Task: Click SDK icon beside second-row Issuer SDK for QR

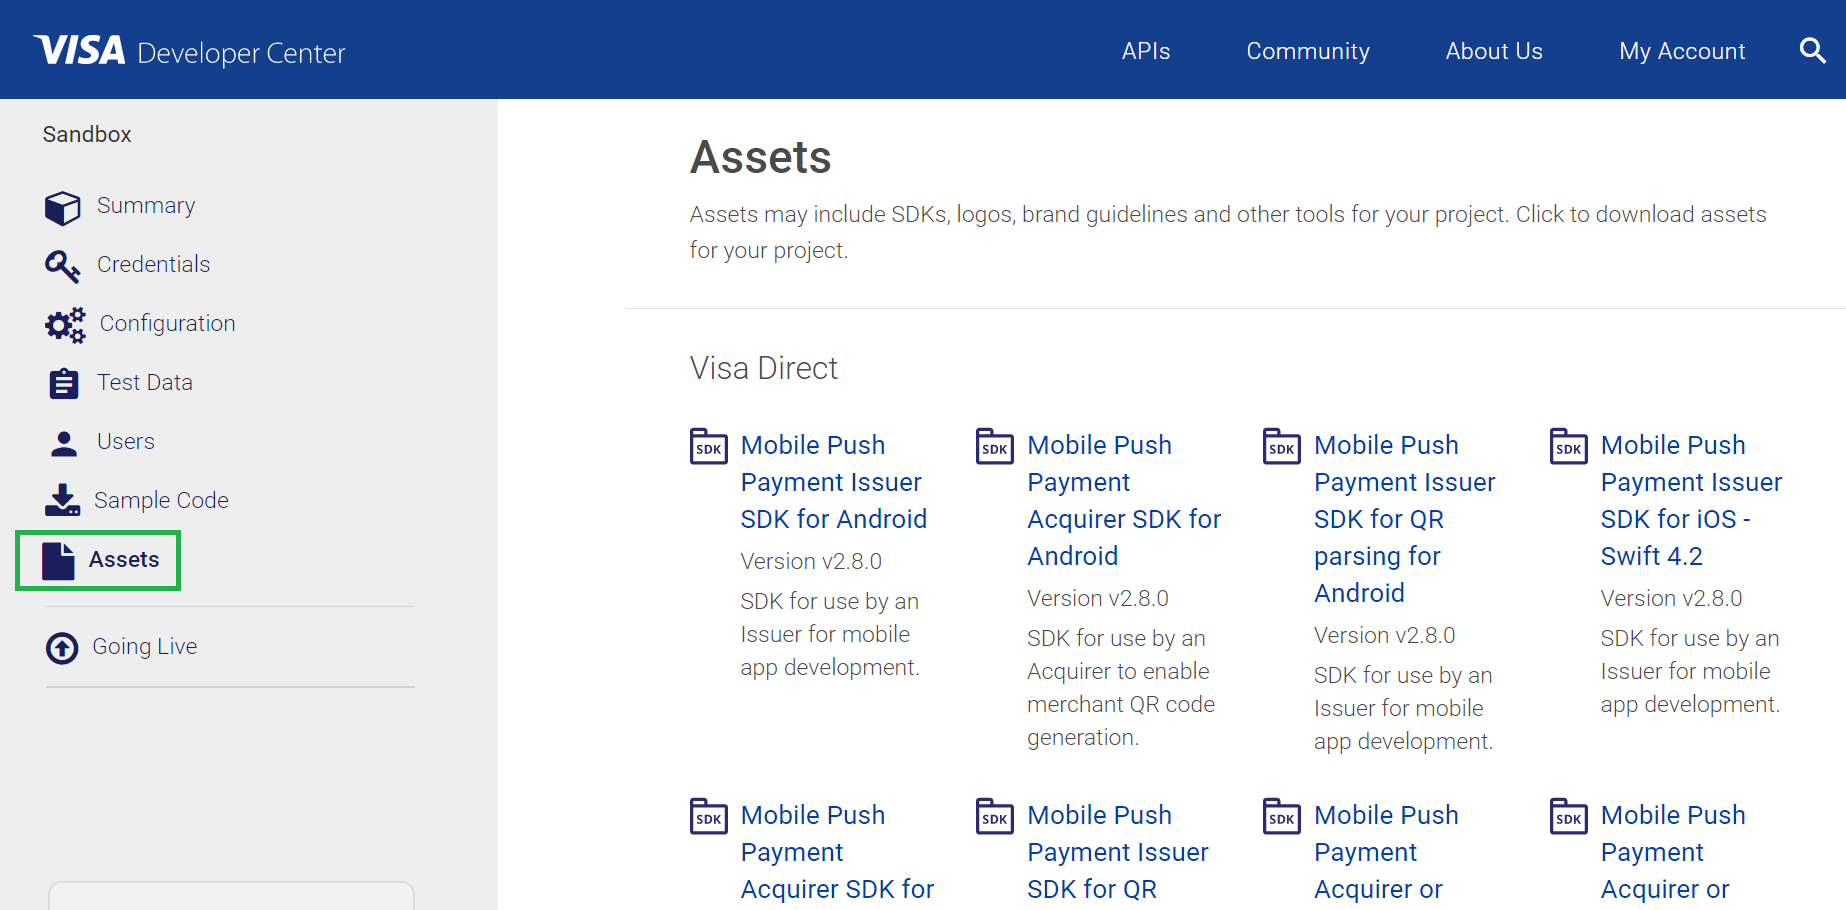Action: tap(995, 816)
